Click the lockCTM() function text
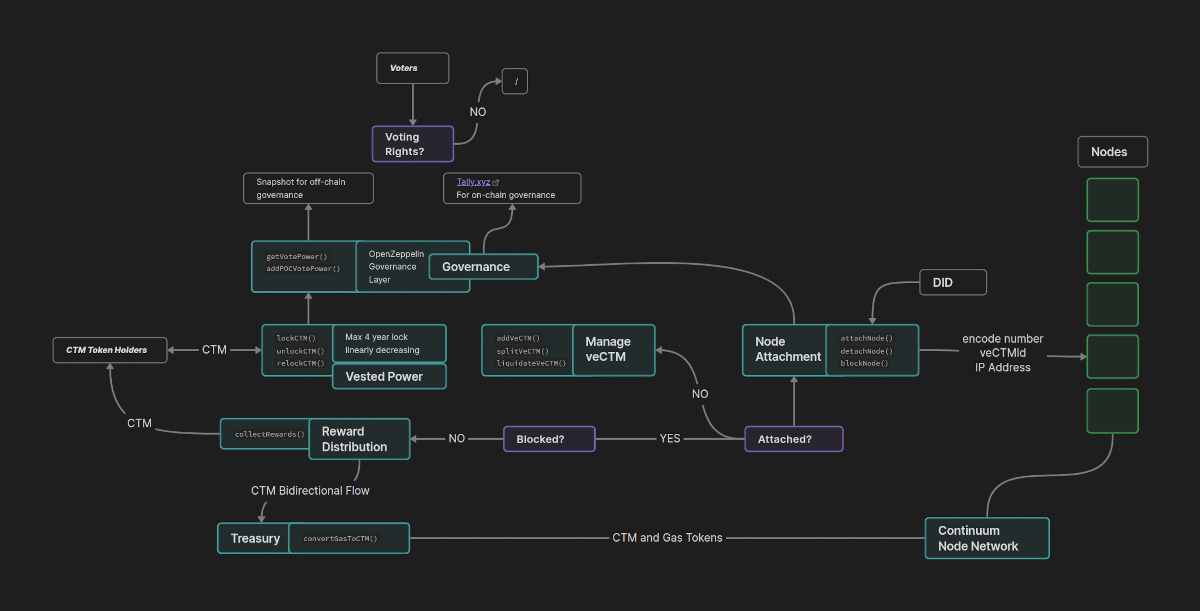This screenshot has width=1200, height=611. 296,338
